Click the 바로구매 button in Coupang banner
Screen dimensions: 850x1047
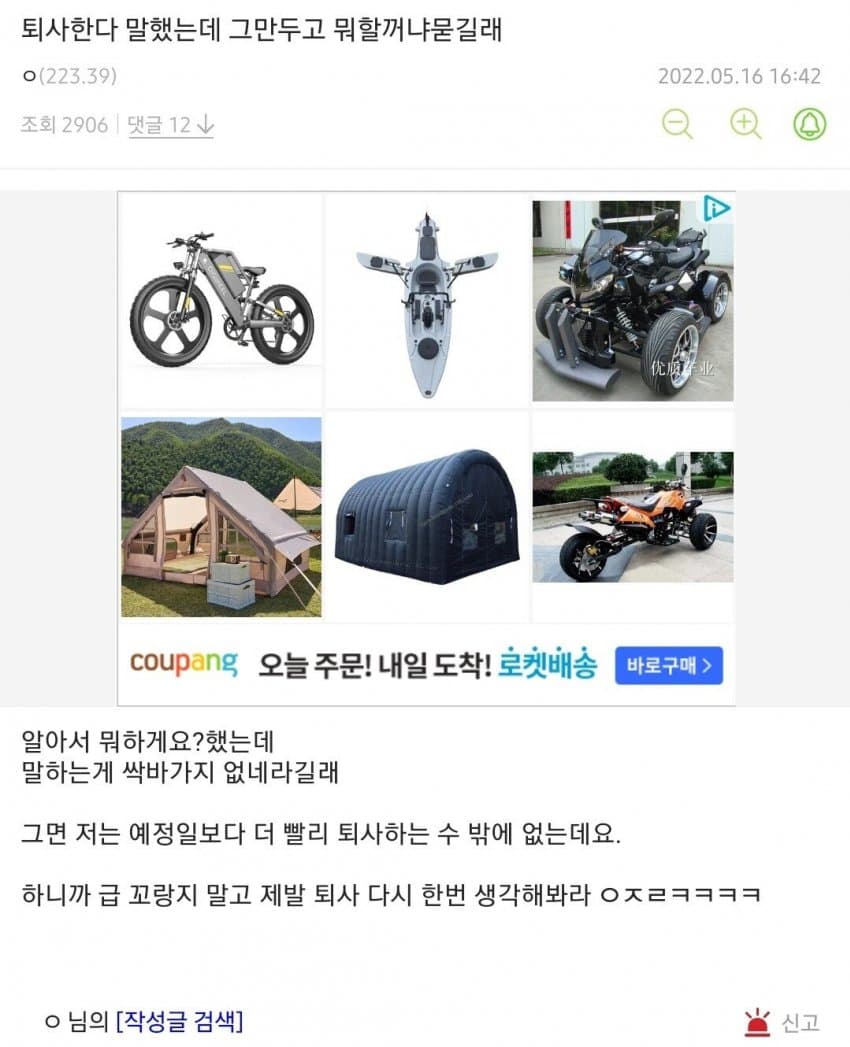click(668, 665)
